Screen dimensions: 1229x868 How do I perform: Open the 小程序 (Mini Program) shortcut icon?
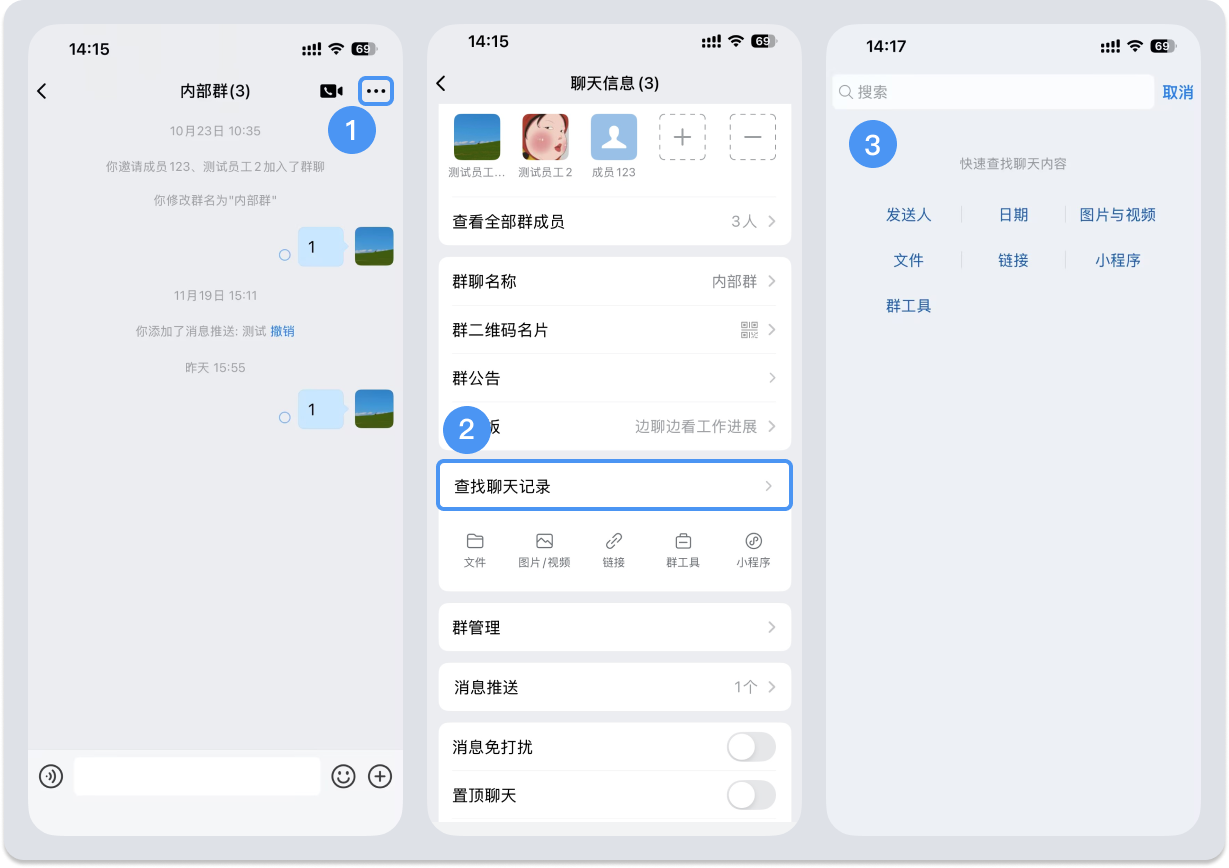coord(752,549)
